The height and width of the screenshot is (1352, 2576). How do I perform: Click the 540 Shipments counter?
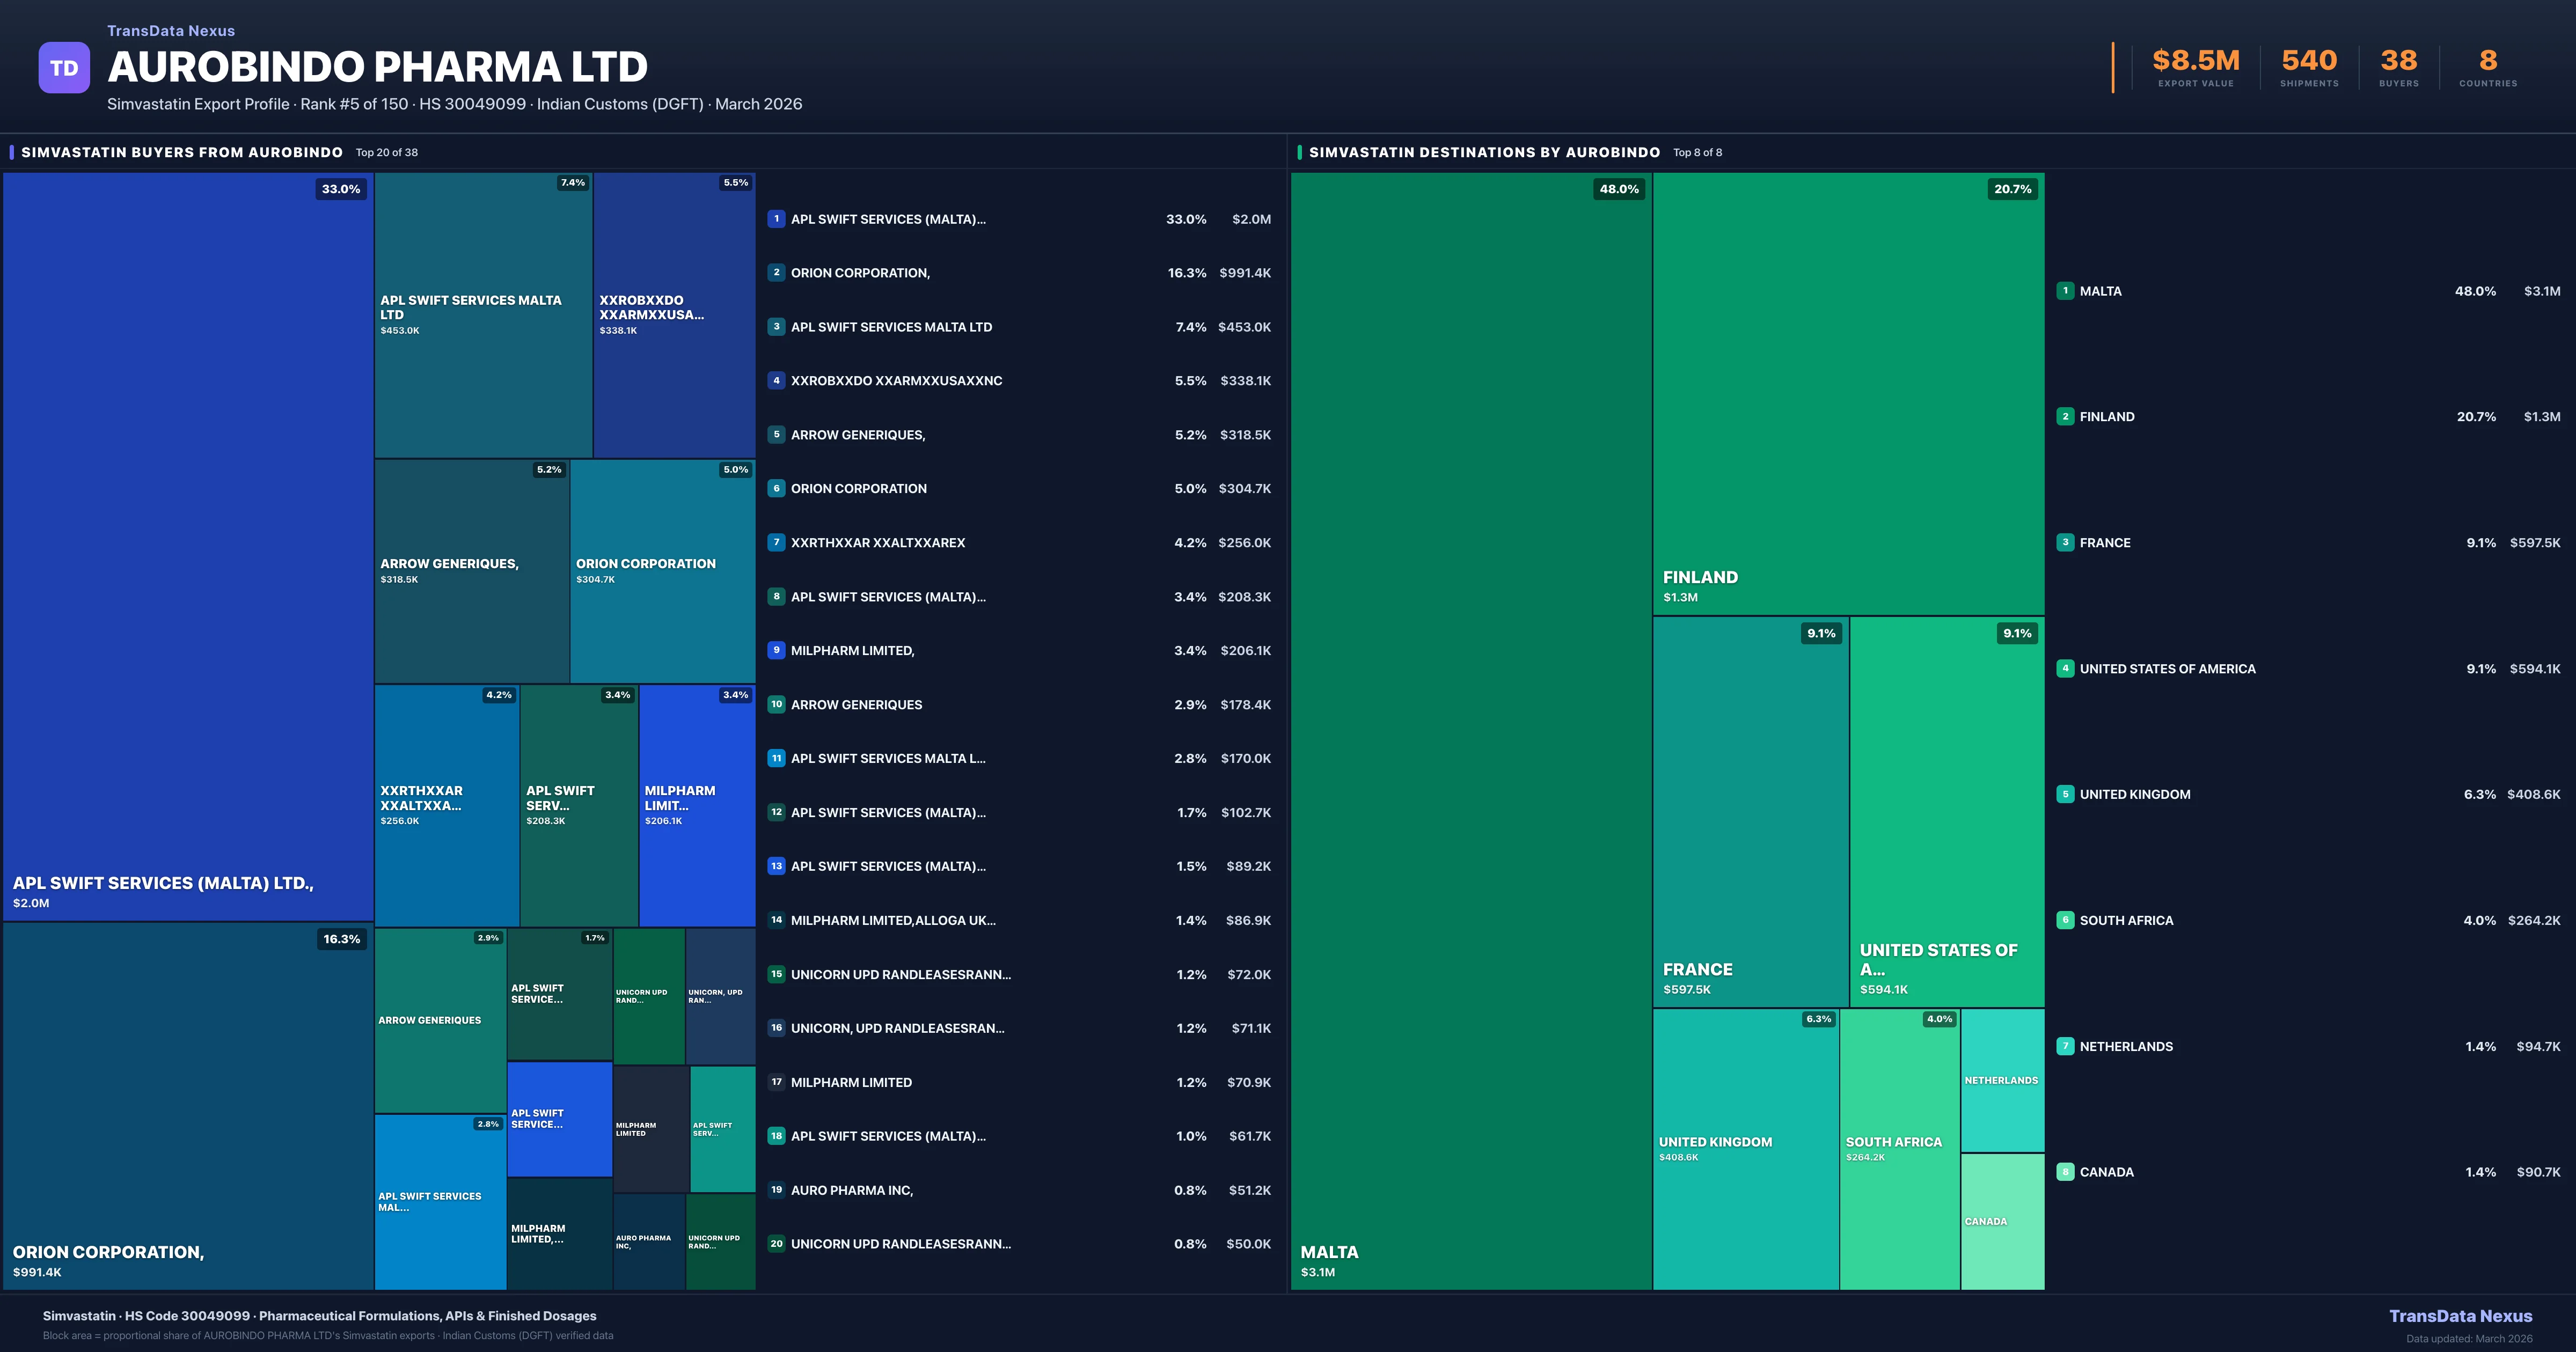pyautogui.click(x=2309, y=60)
